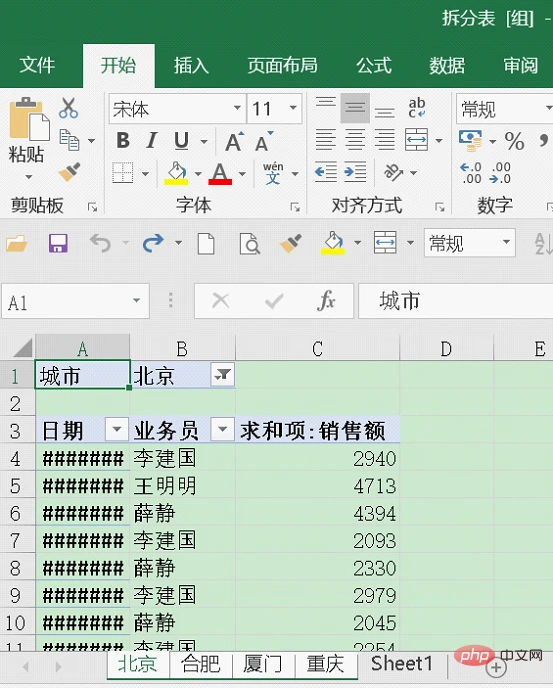Switch to the 页面布局 ribbon tab

282,65
